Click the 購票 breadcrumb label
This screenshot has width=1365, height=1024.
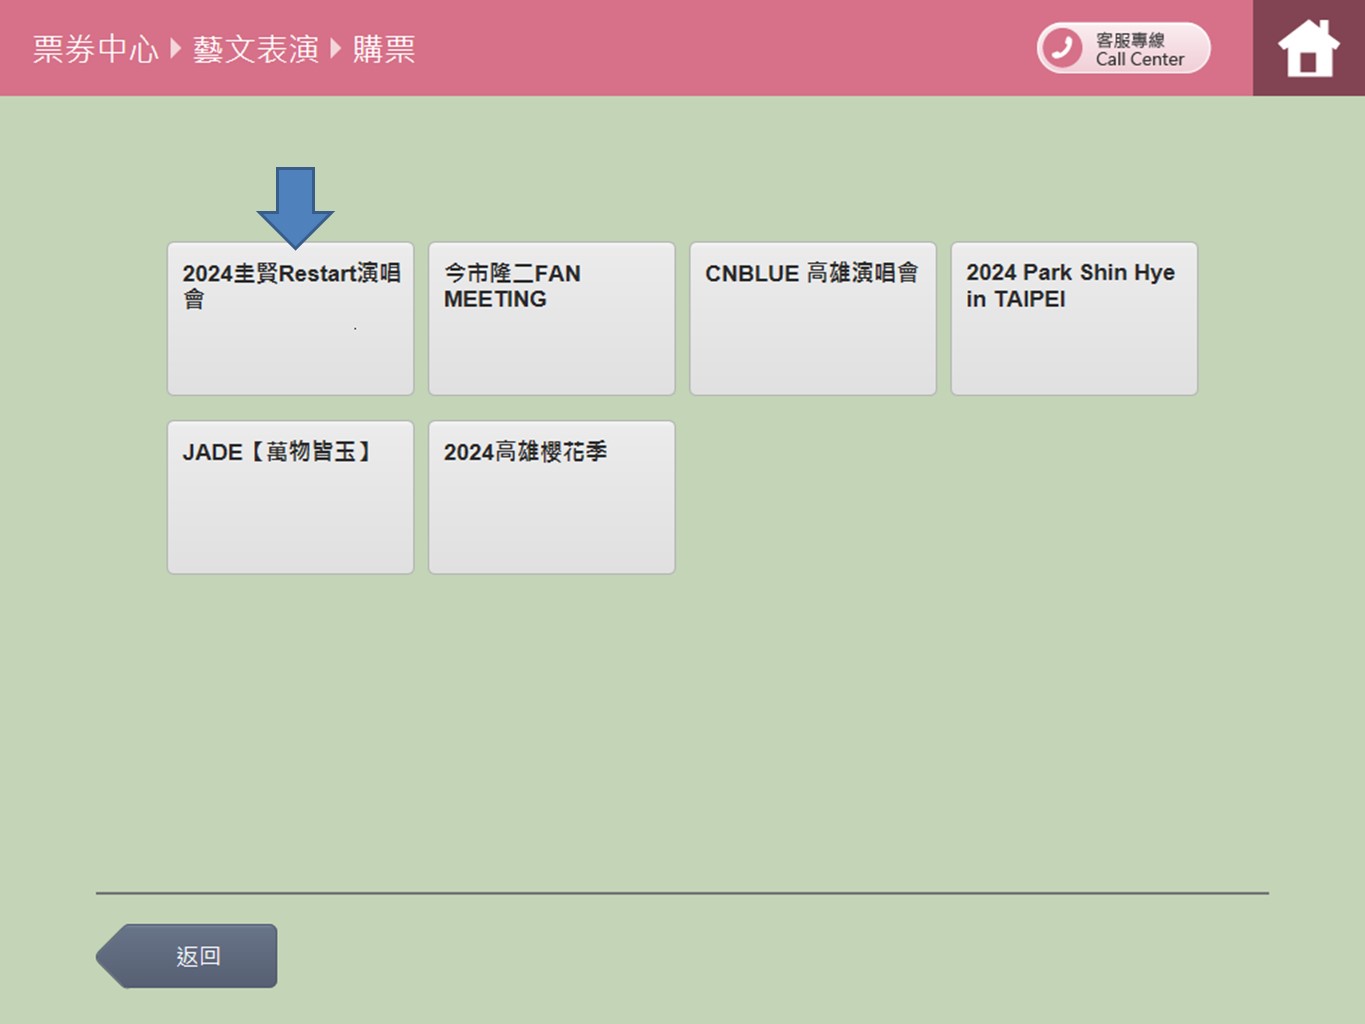click(384, 49)
